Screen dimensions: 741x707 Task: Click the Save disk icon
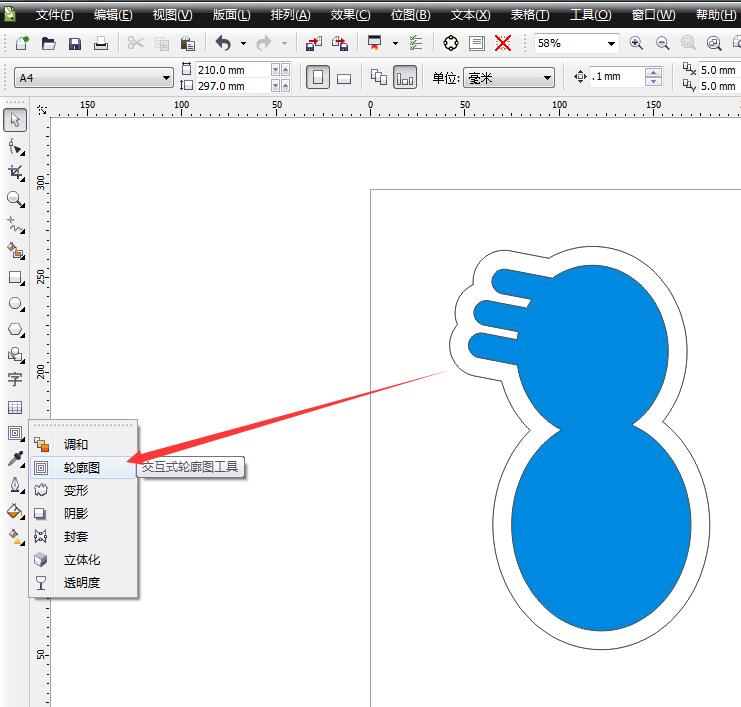pos(75,44)
